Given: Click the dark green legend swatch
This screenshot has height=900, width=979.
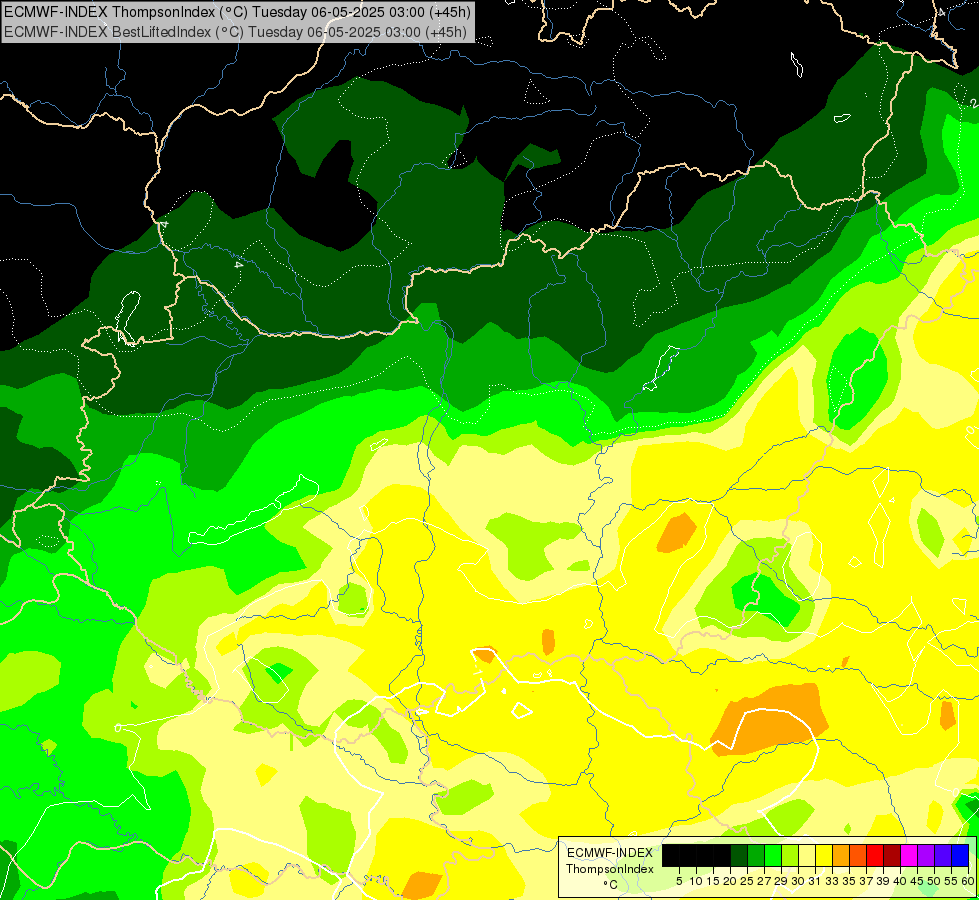Looking at the screenshot, I should tap(739, 855).
